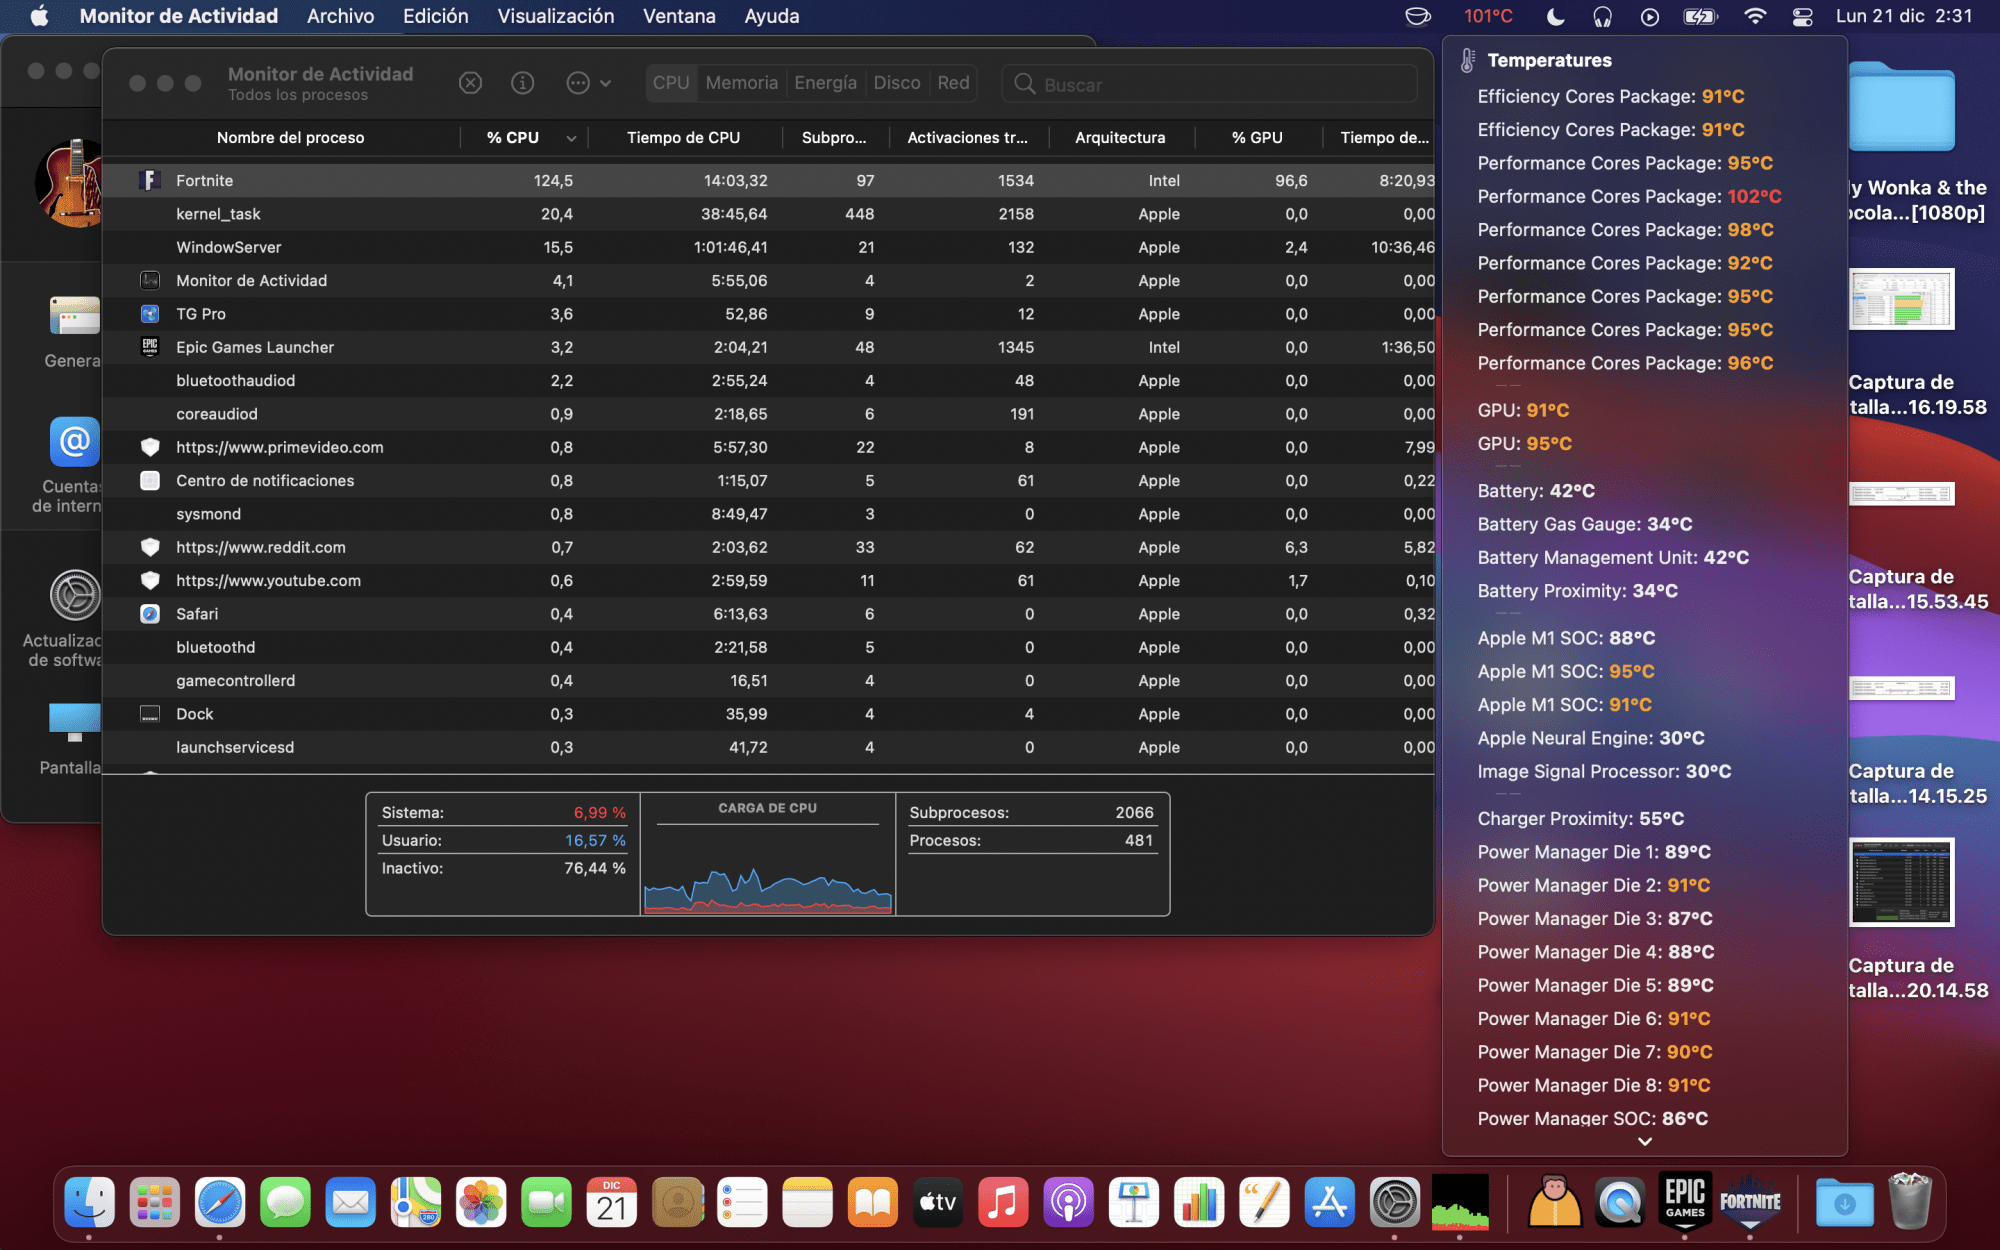Open QuickTime Player from the Dock

click(x=1620, y=1202)
